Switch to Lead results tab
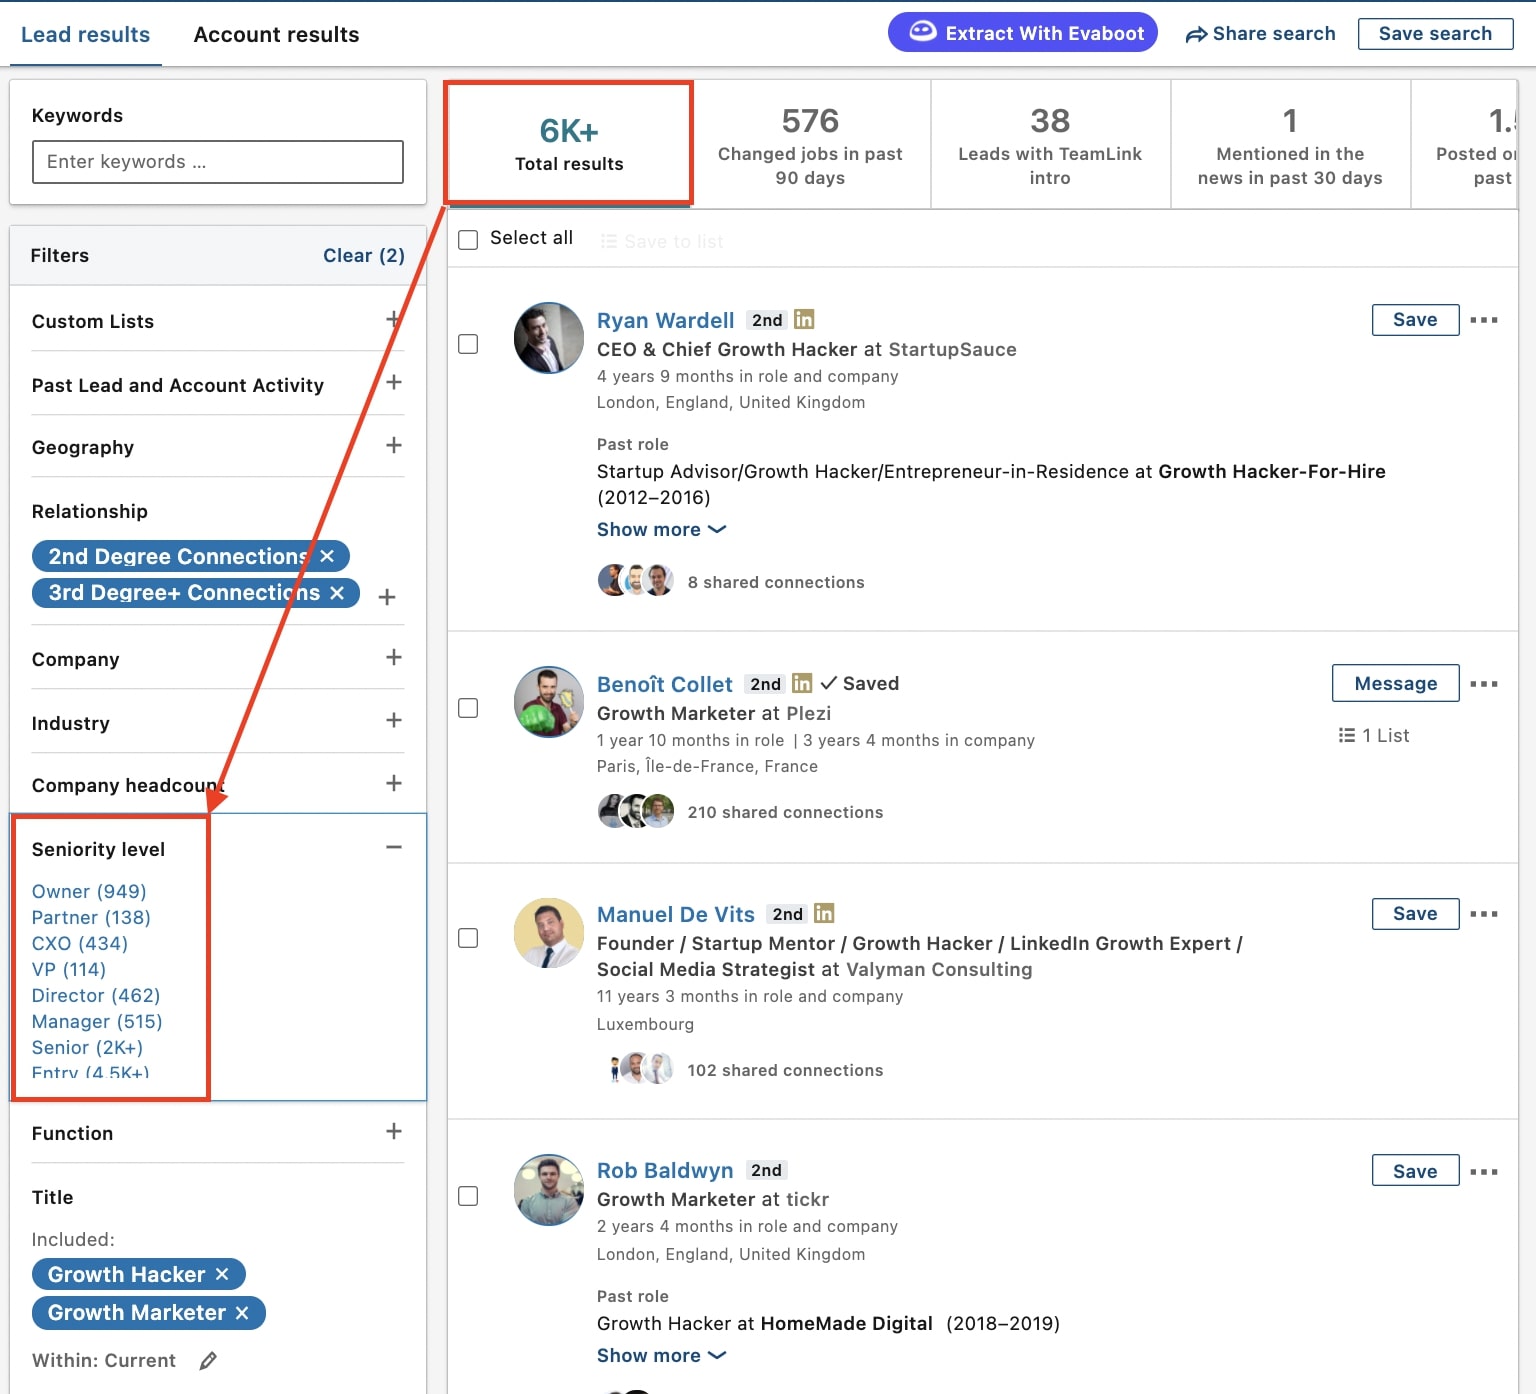 point(86,35)
